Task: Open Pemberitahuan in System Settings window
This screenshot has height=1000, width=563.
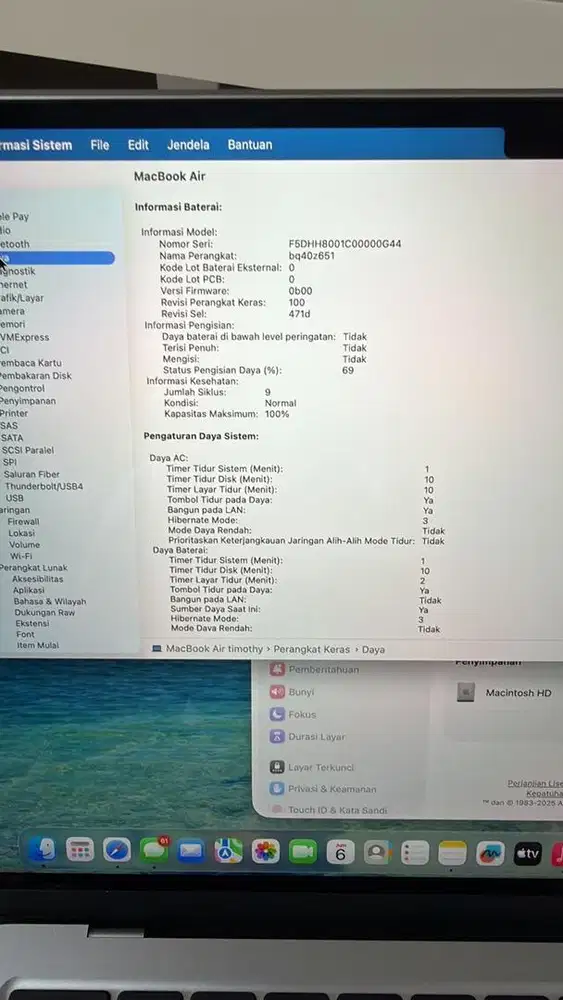Action: pos(324,669)
